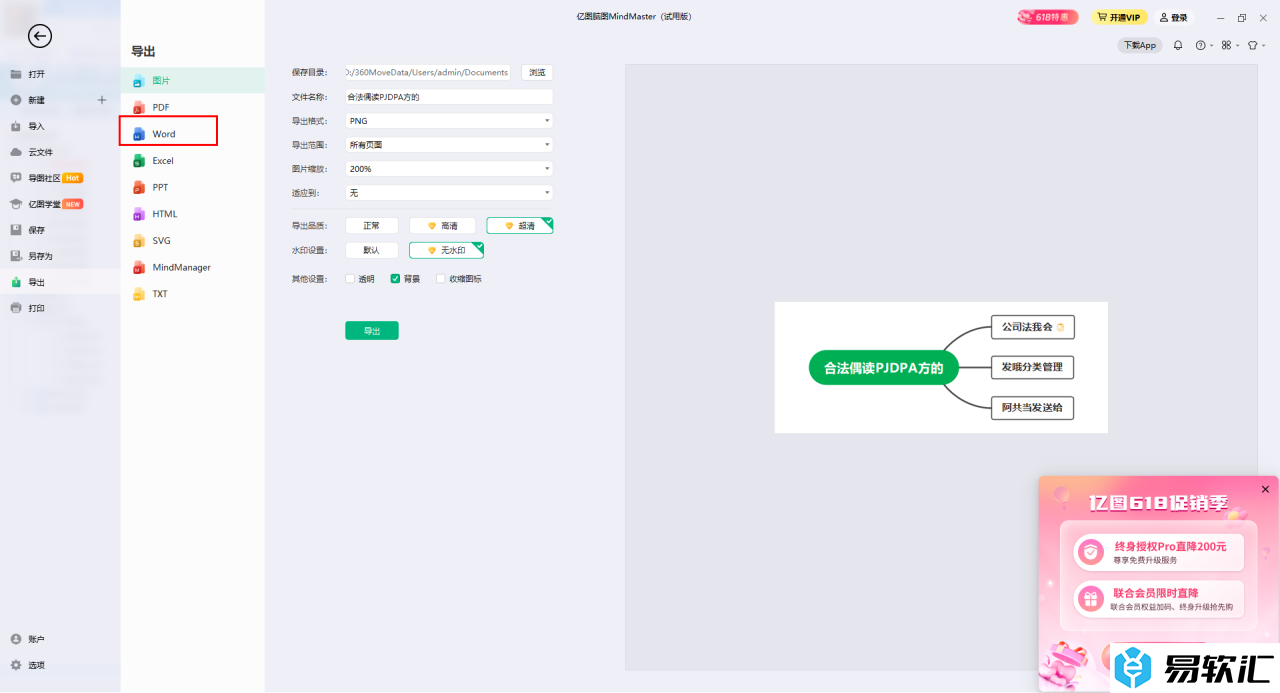Select 图片 export format
Viewport: 1280px width, 693px height.
193,80
